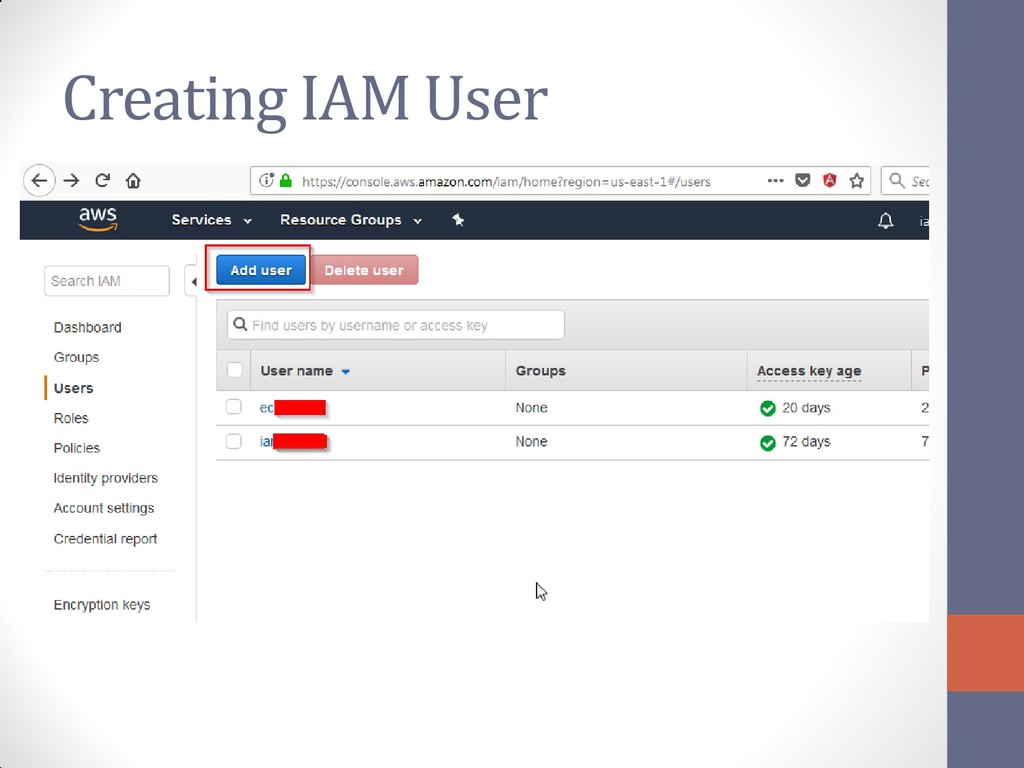Focus the Search IAM input field

tap(107, 281)
